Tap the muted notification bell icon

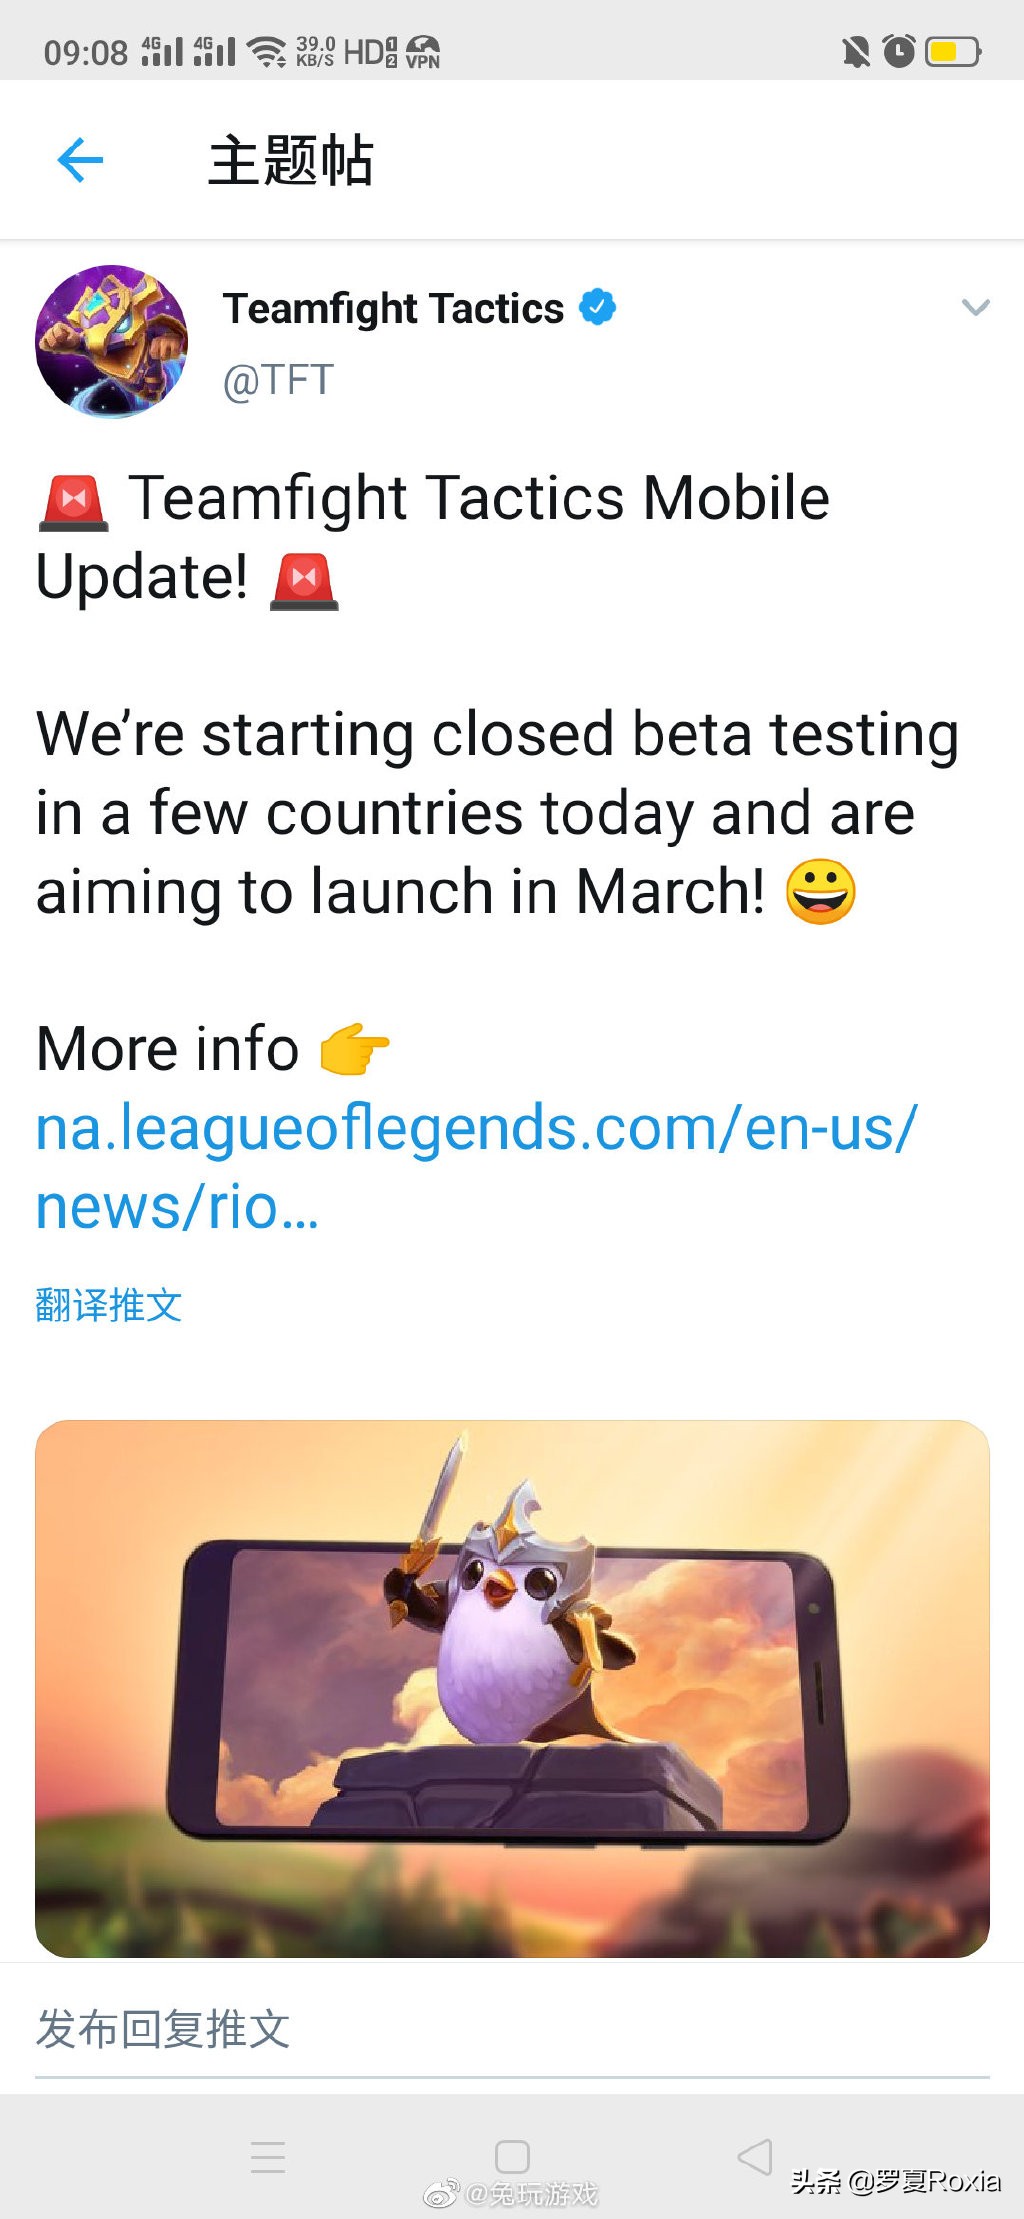tap(856, 51)
